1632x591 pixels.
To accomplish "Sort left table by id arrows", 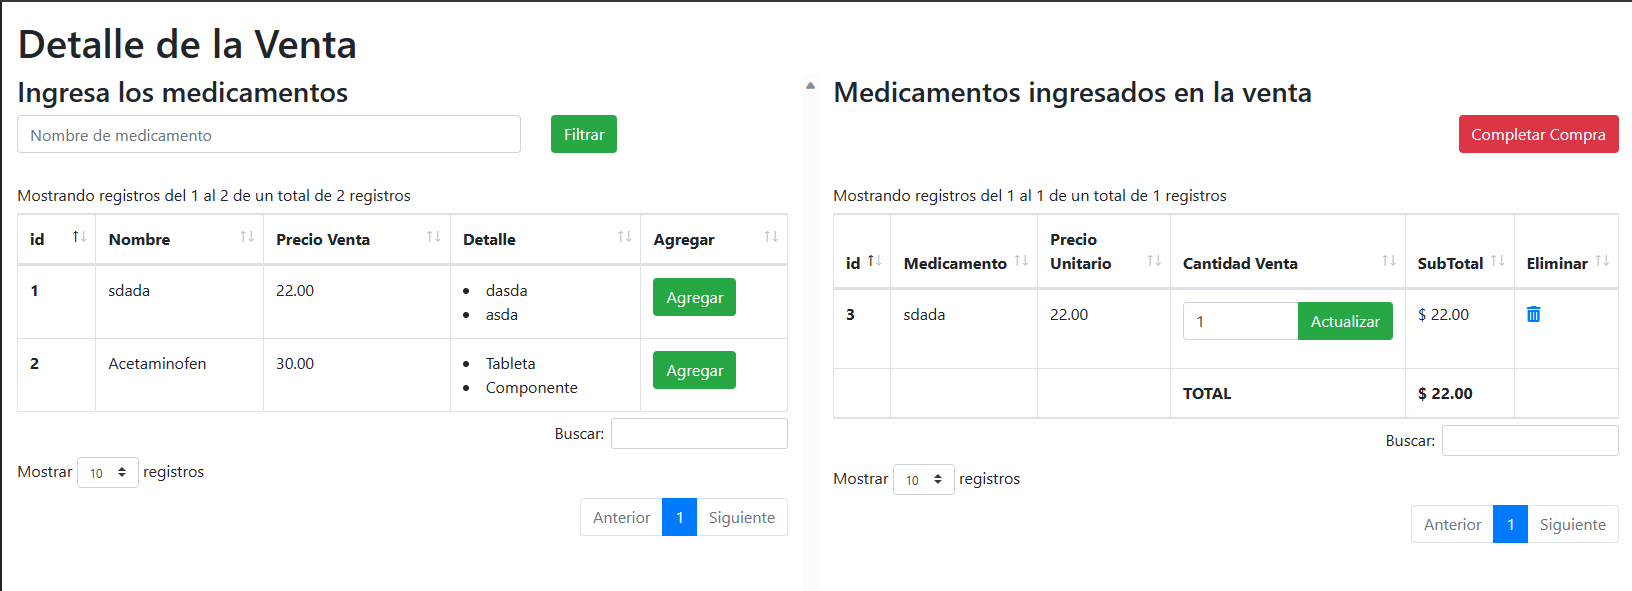I will point(79,237).
